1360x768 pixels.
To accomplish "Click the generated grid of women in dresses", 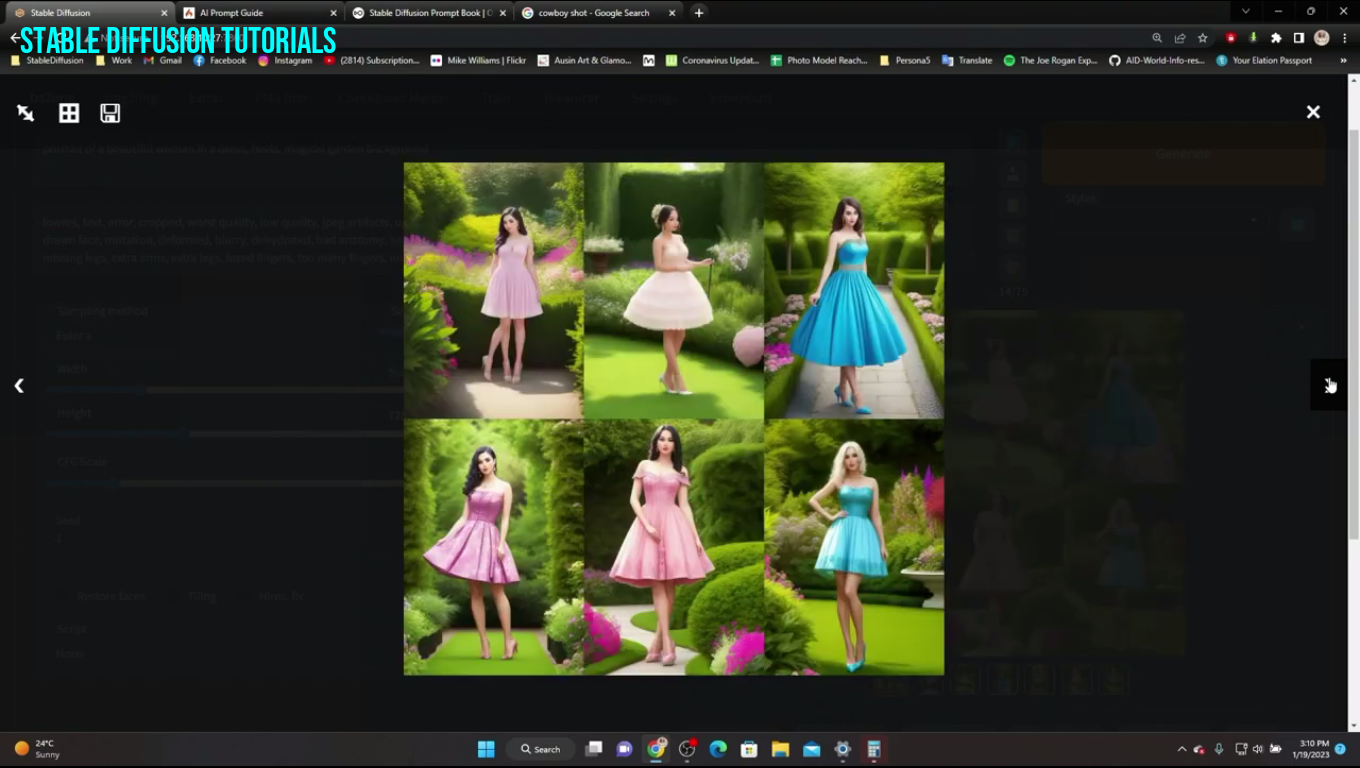I will tap(674, 419).
